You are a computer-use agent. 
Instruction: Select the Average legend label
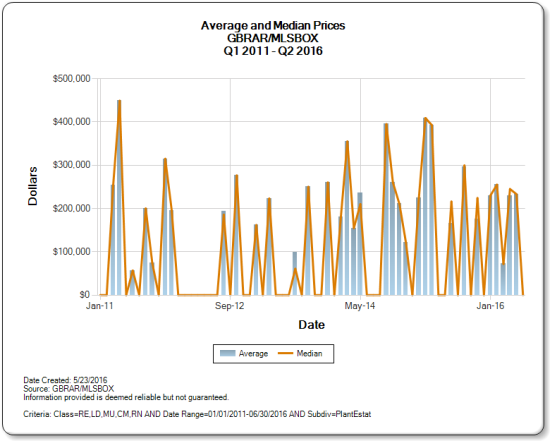coord(253,354)
